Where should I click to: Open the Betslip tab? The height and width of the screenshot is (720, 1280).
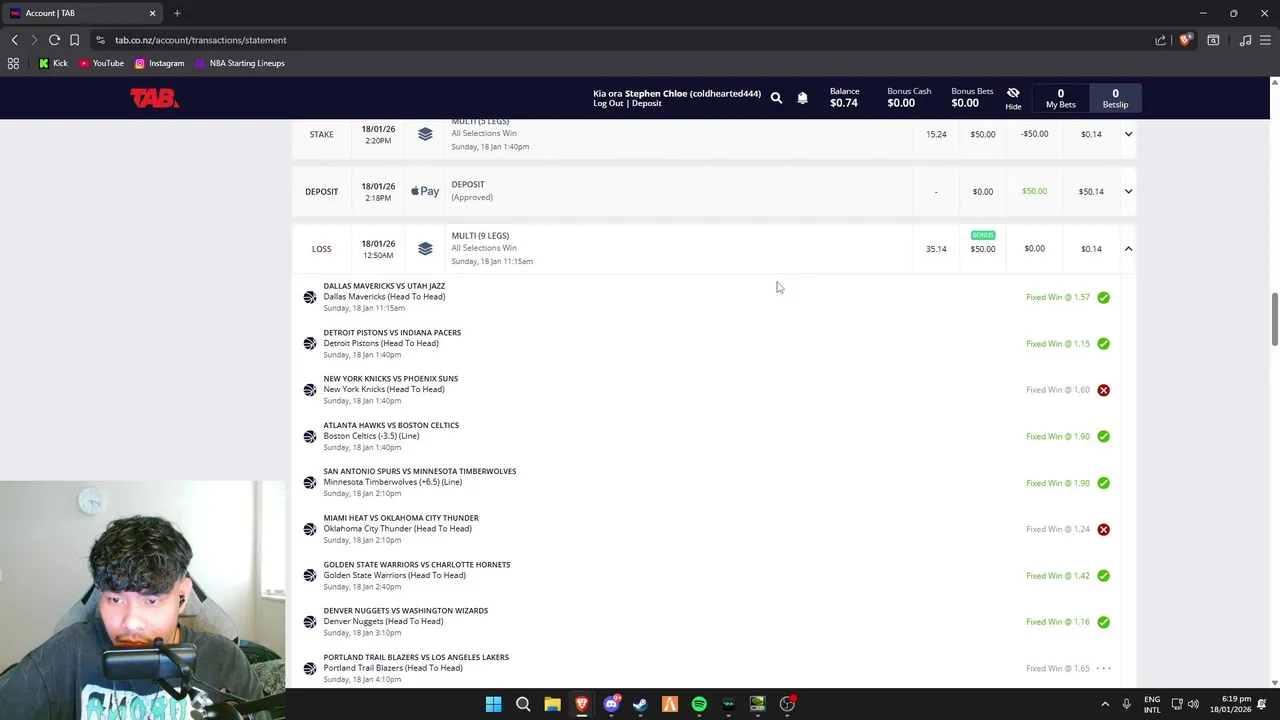click(x=1115, y=98)
